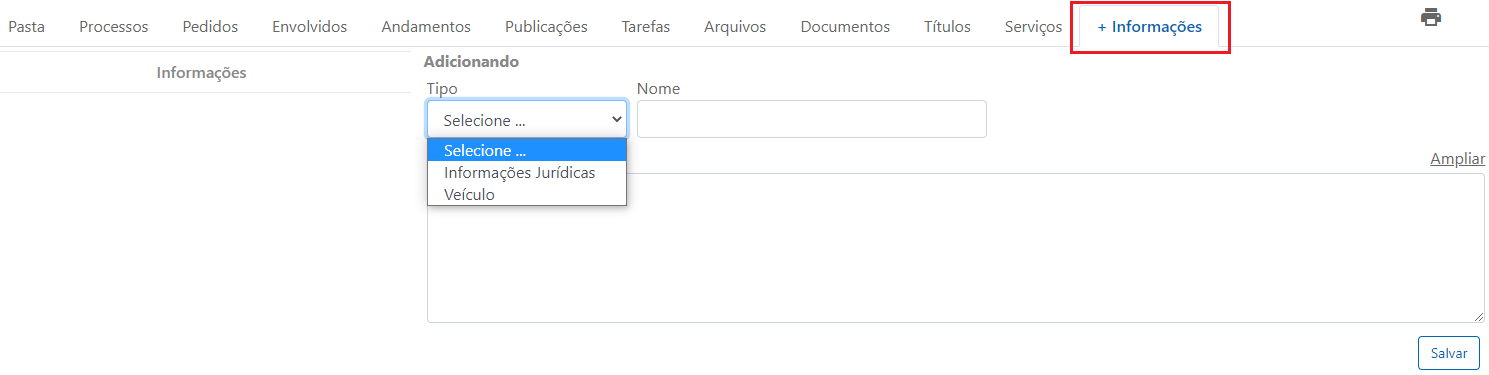Open the Andamentos tab

[426, 27]
